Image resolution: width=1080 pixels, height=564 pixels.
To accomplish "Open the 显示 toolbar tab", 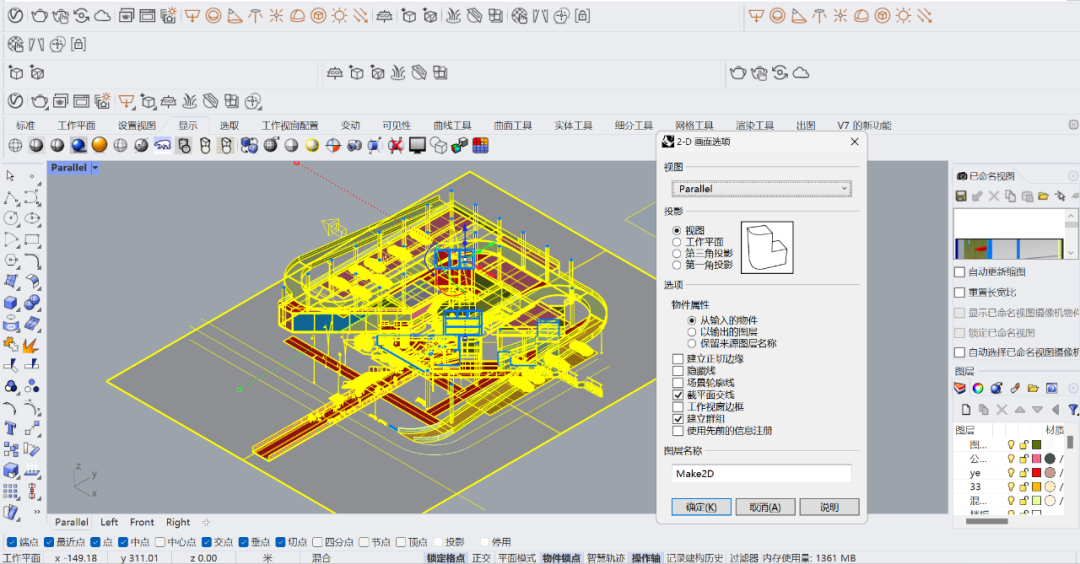I will [188, 125].
